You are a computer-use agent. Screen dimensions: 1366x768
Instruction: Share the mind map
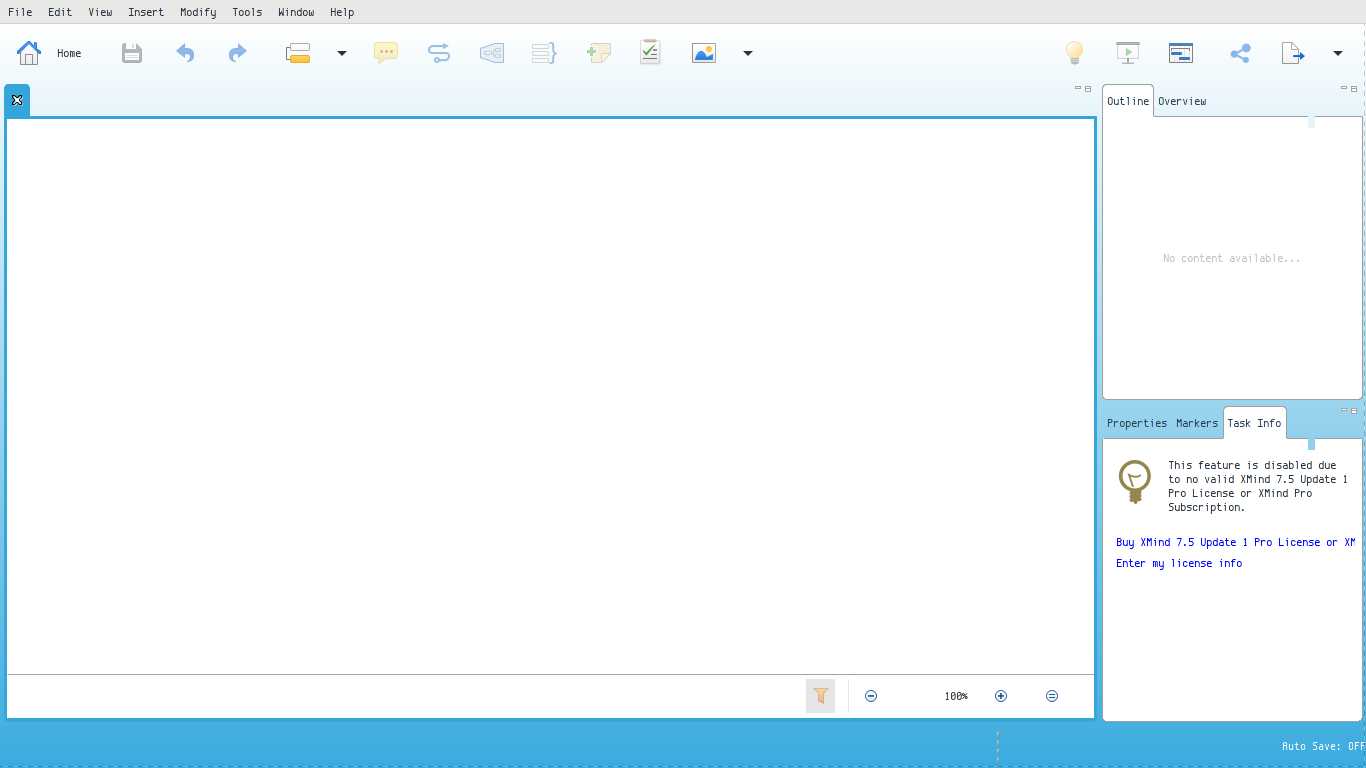1240,53
